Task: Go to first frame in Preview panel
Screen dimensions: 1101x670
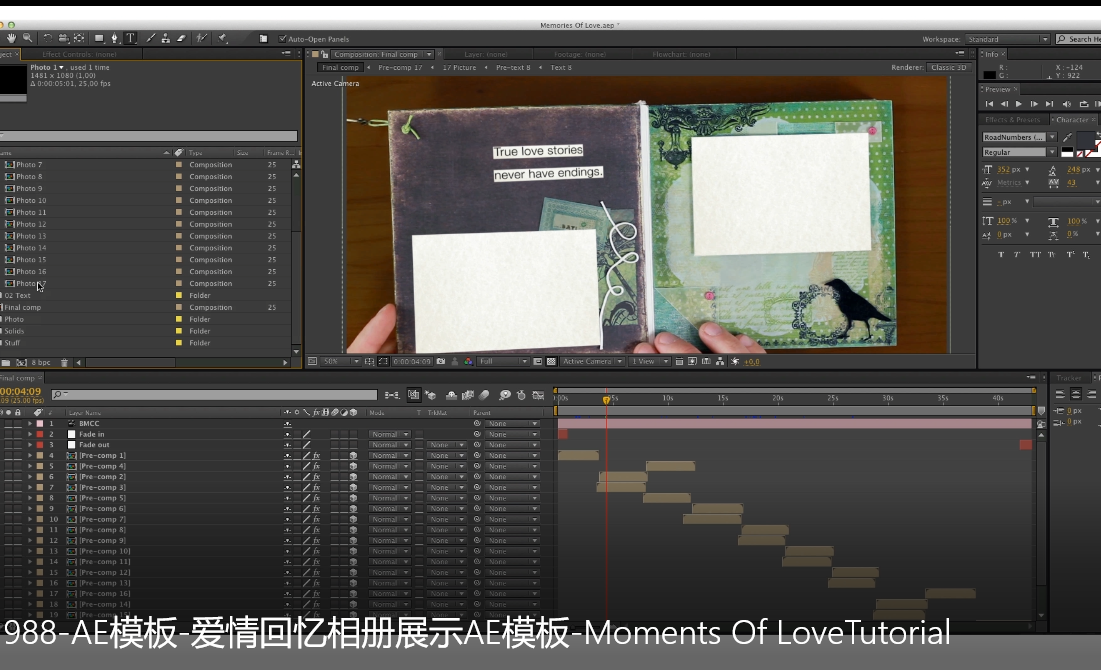Action: (989, 104)
